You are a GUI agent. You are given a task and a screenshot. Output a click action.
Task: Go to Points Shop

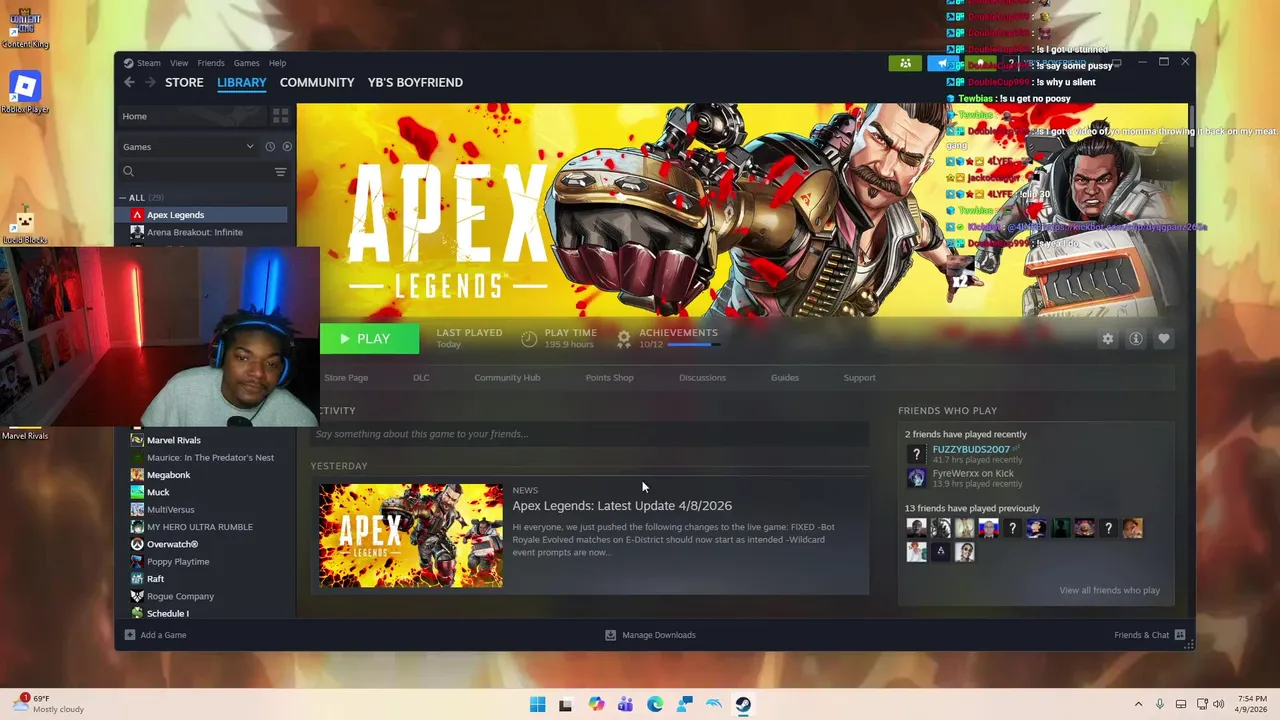609,378
